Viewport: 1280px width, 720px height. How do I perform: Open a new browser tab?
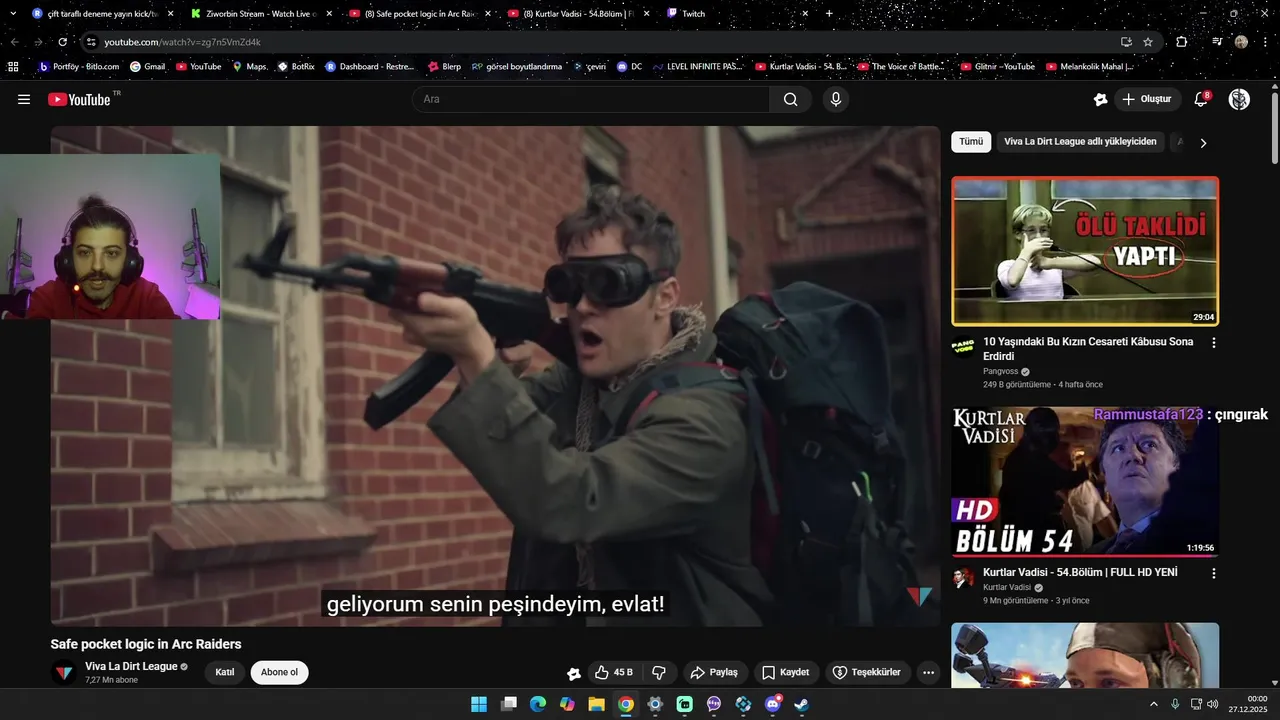click(x=829, y=13)
